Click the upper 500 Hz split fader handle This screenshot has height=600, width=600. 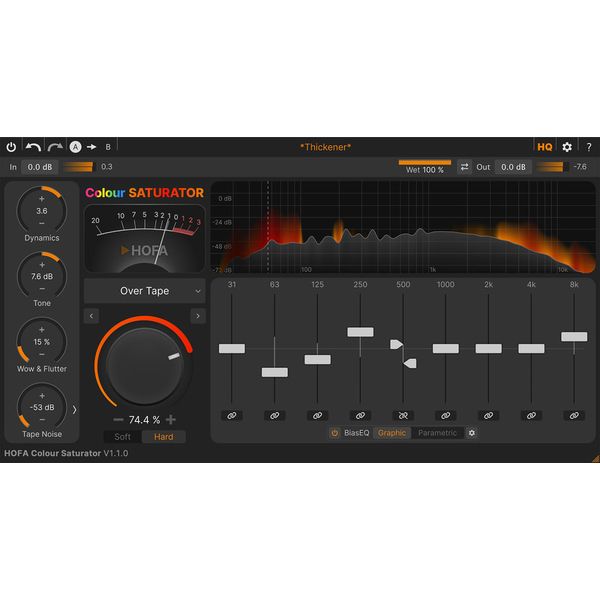[x=396, y=344]
